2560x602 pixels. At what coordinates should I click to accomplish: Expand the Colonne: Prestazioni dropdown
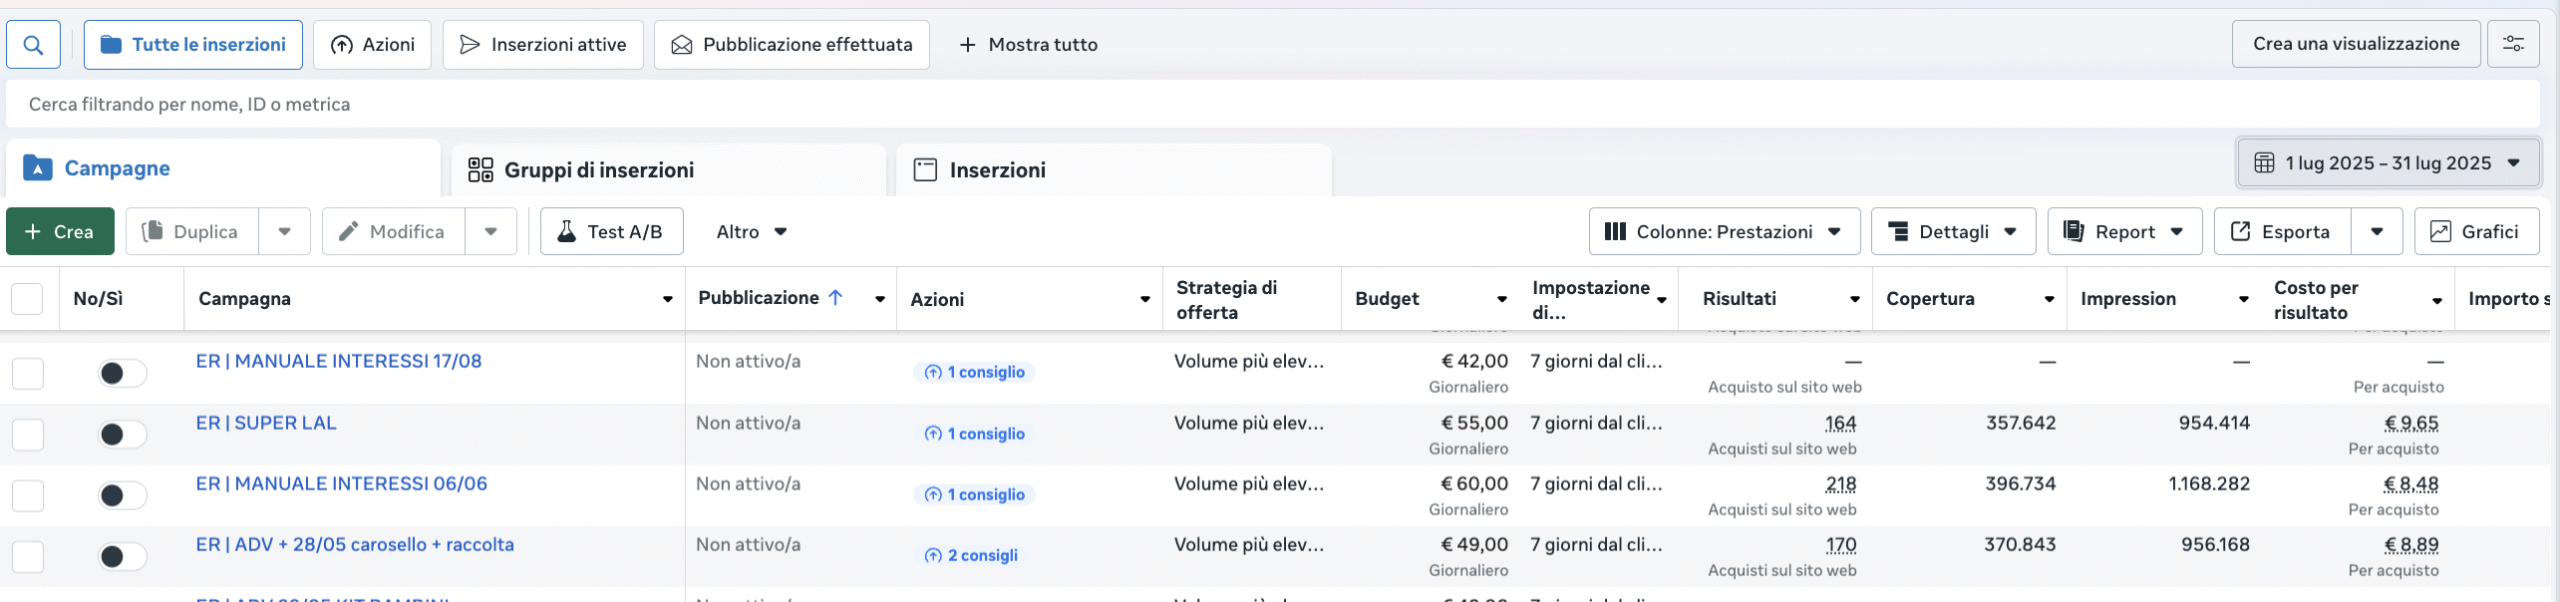(1723, 232)
